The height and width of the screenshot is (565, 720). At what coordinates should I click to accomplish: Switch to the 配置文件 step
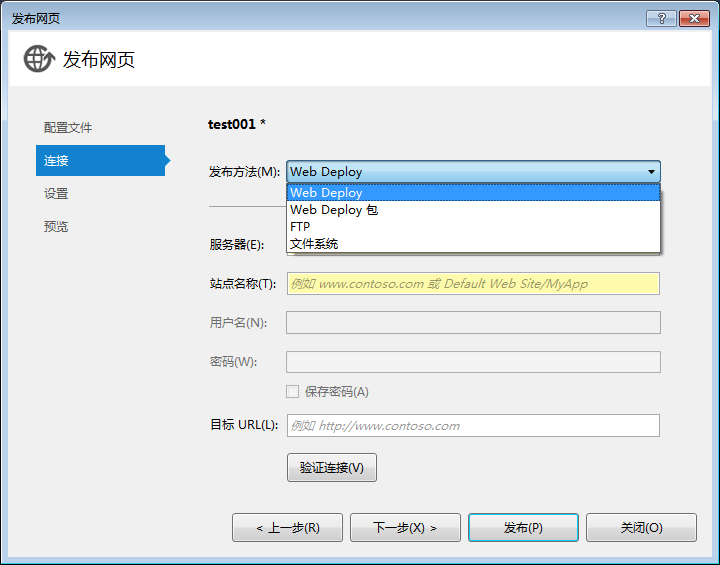(x=68, y=128)
